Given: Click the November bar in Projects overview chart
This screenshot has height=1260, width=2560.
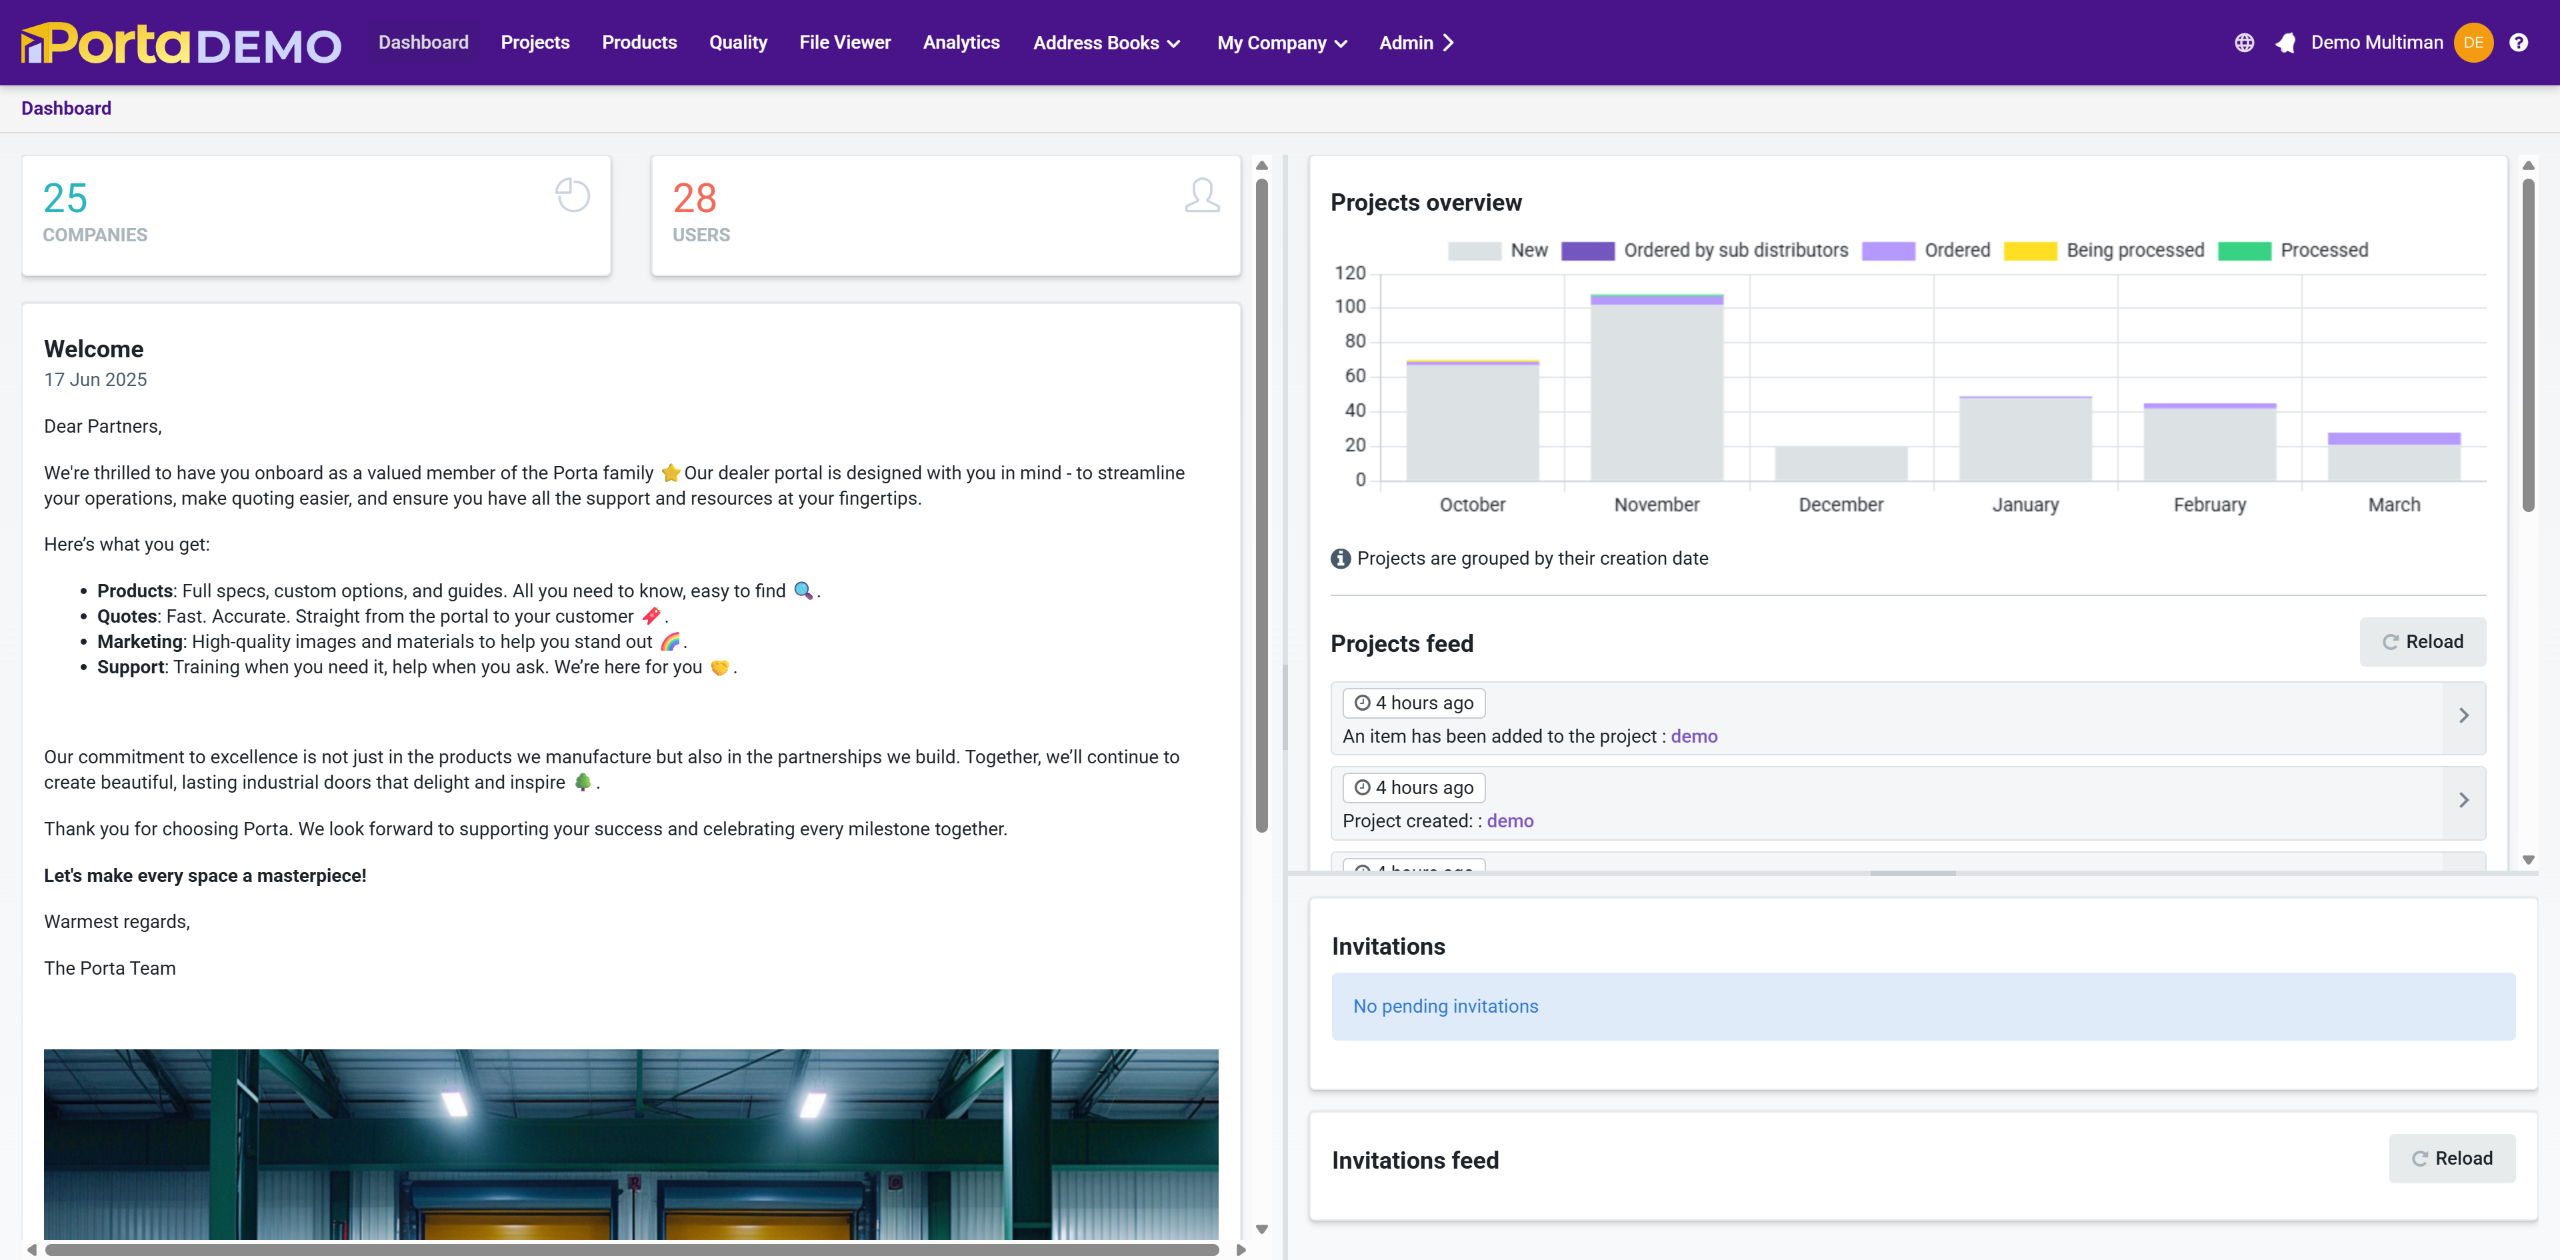Looking at the screenshot, I should pos(1657,390).
